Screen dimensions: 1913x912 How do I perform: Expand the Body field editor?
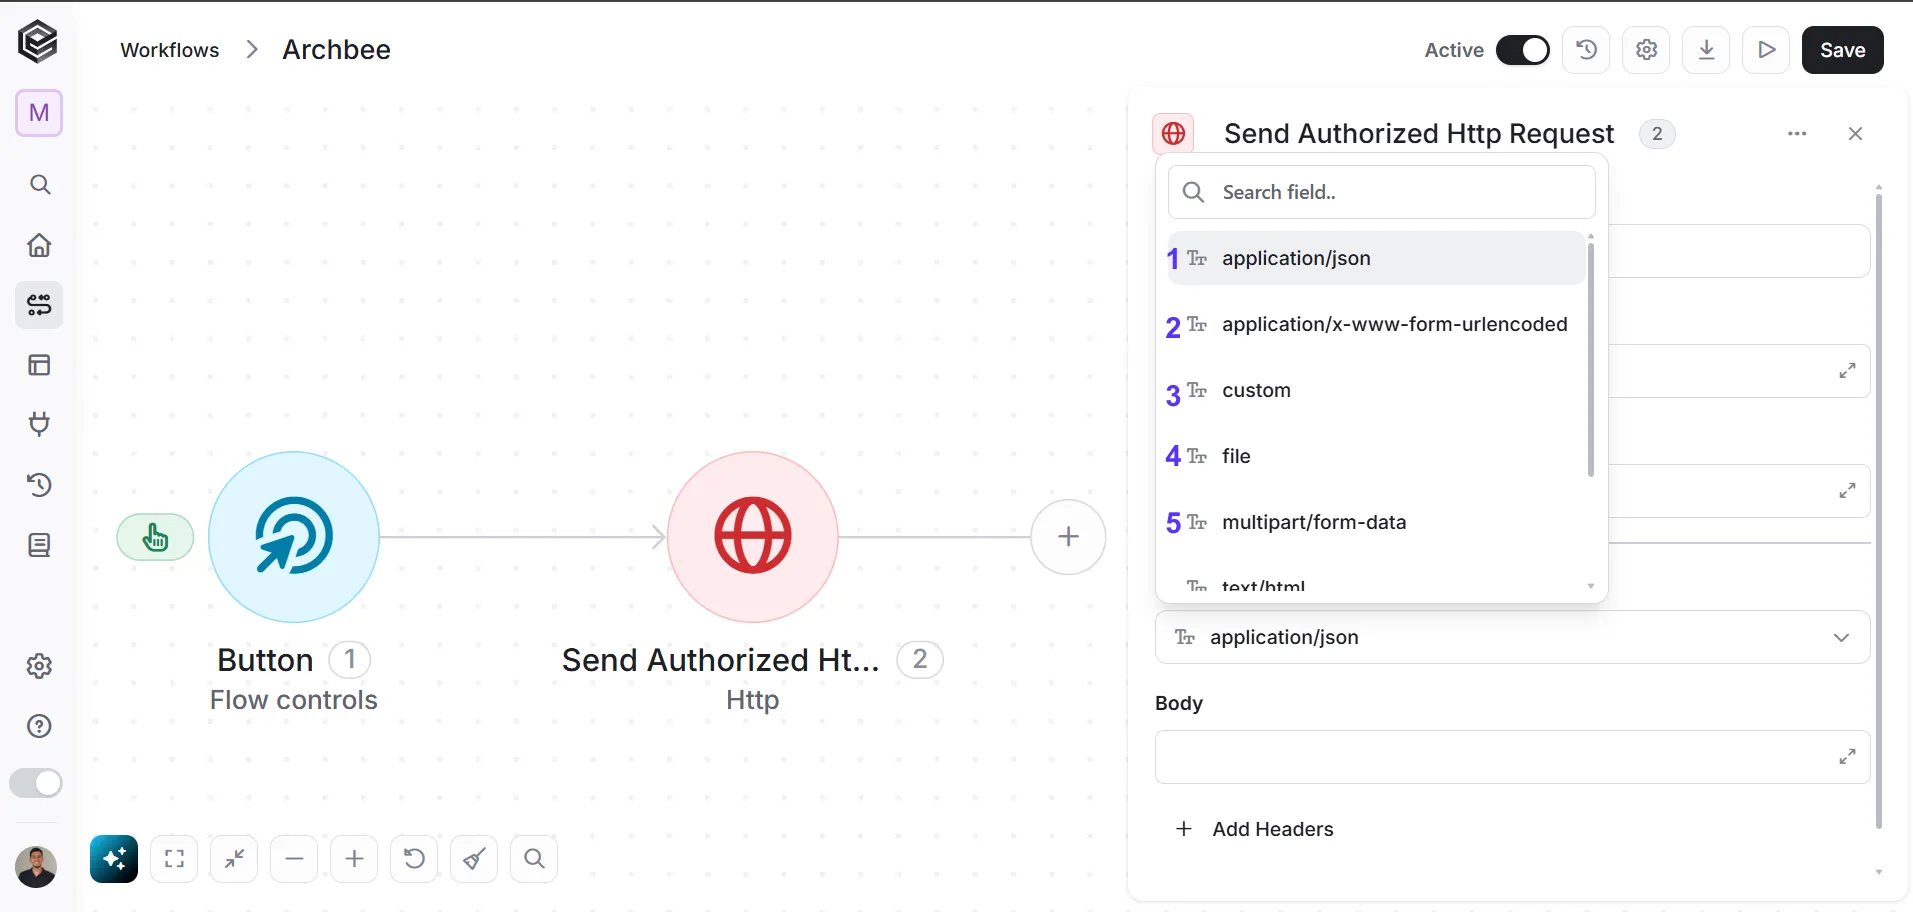coord(1847,757)
